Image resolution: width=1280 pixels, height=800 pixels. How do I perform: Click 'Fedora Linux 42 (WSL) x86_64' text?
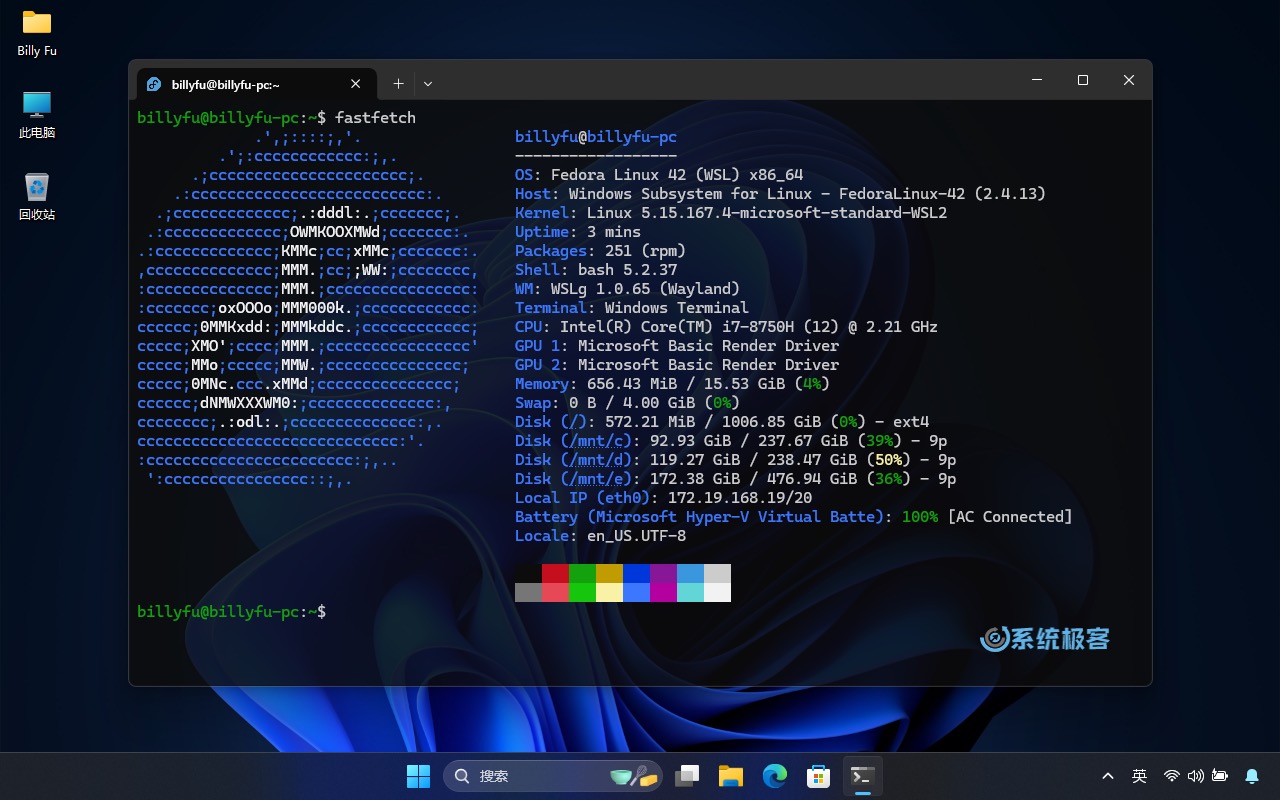677,174
